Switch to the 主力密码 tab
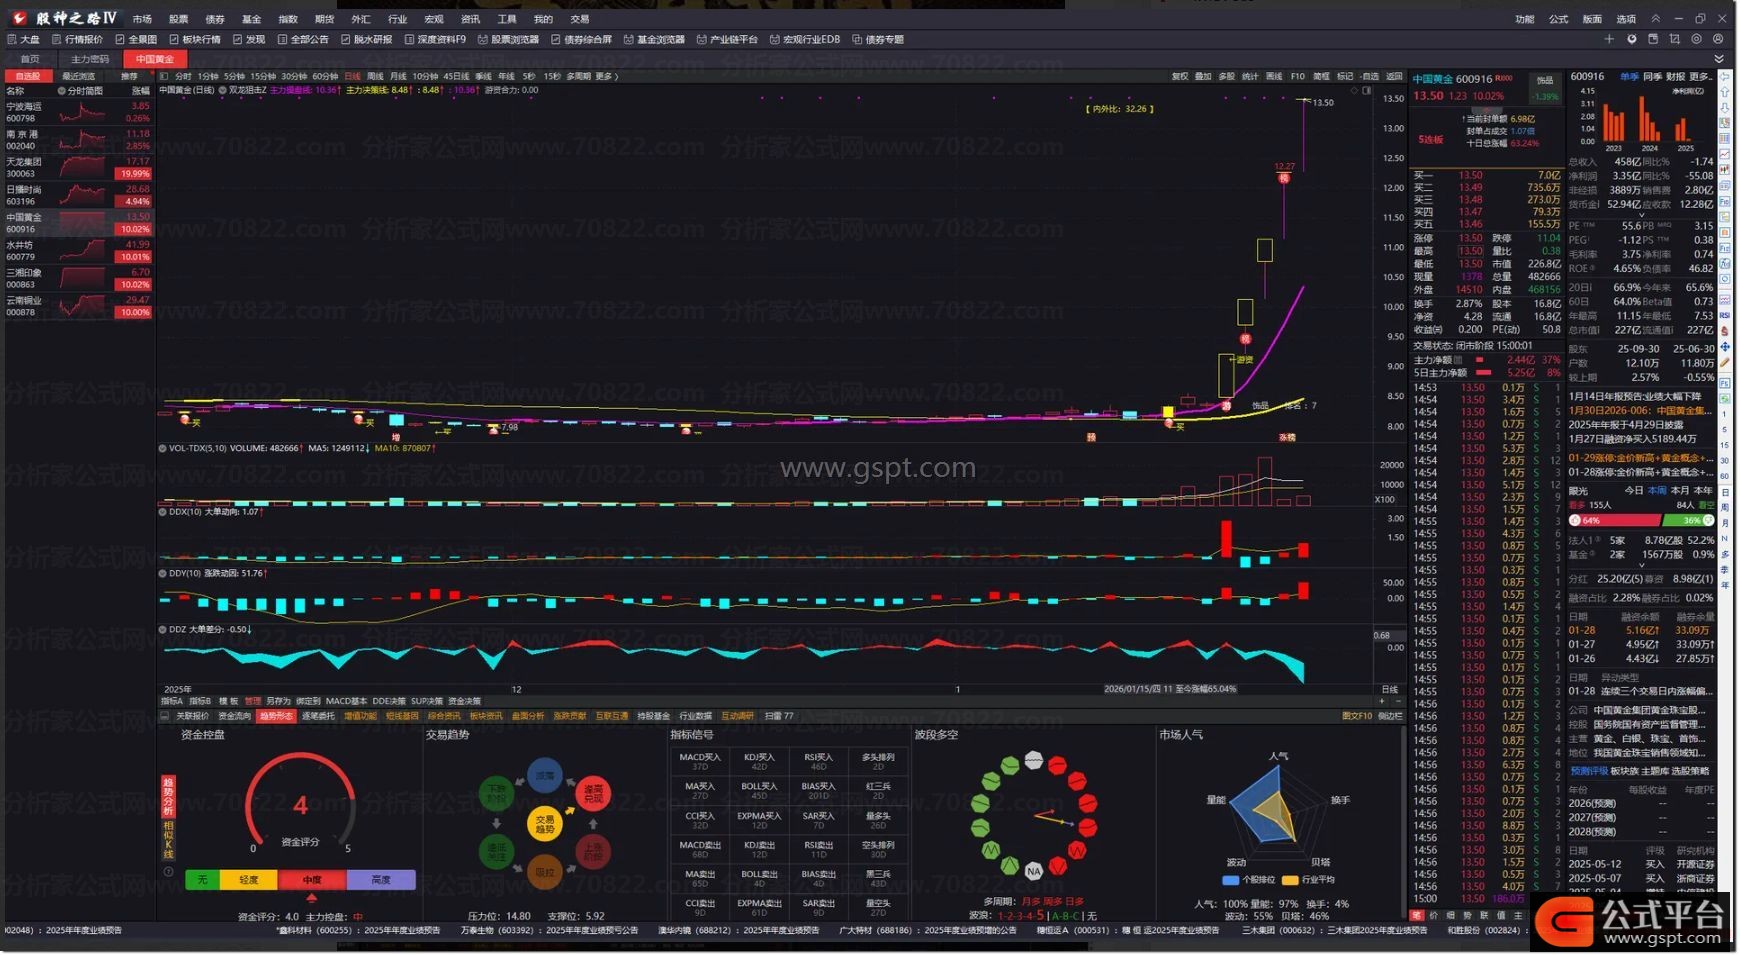The image size is (1740, 955). tap(90, 59)
